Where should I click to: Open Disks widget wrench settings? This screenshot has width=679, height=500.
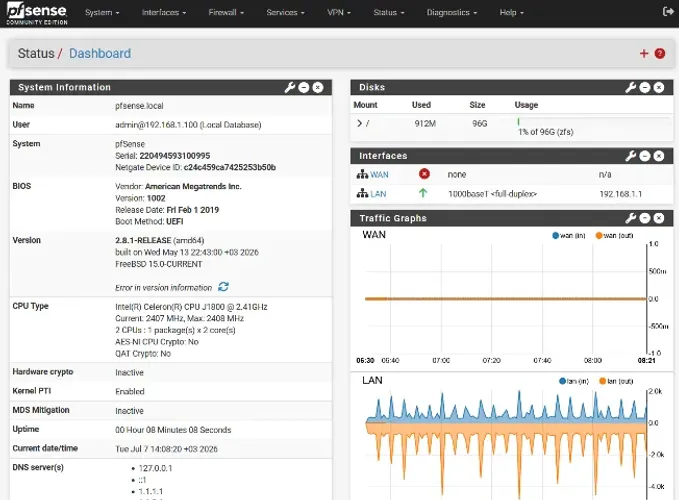coord(630,87)
